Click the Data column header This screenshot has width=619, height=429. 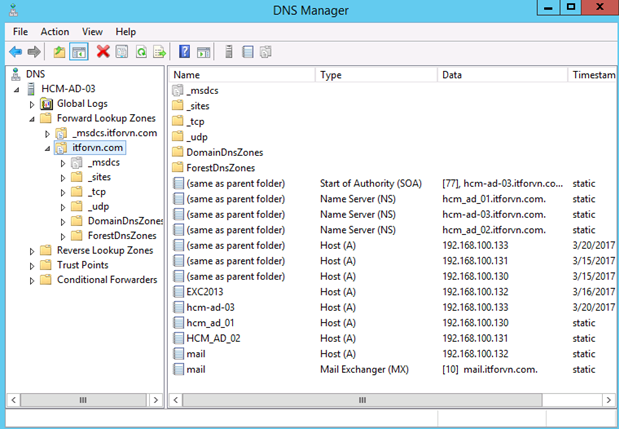pyautogui.click(x=500, y=75)
